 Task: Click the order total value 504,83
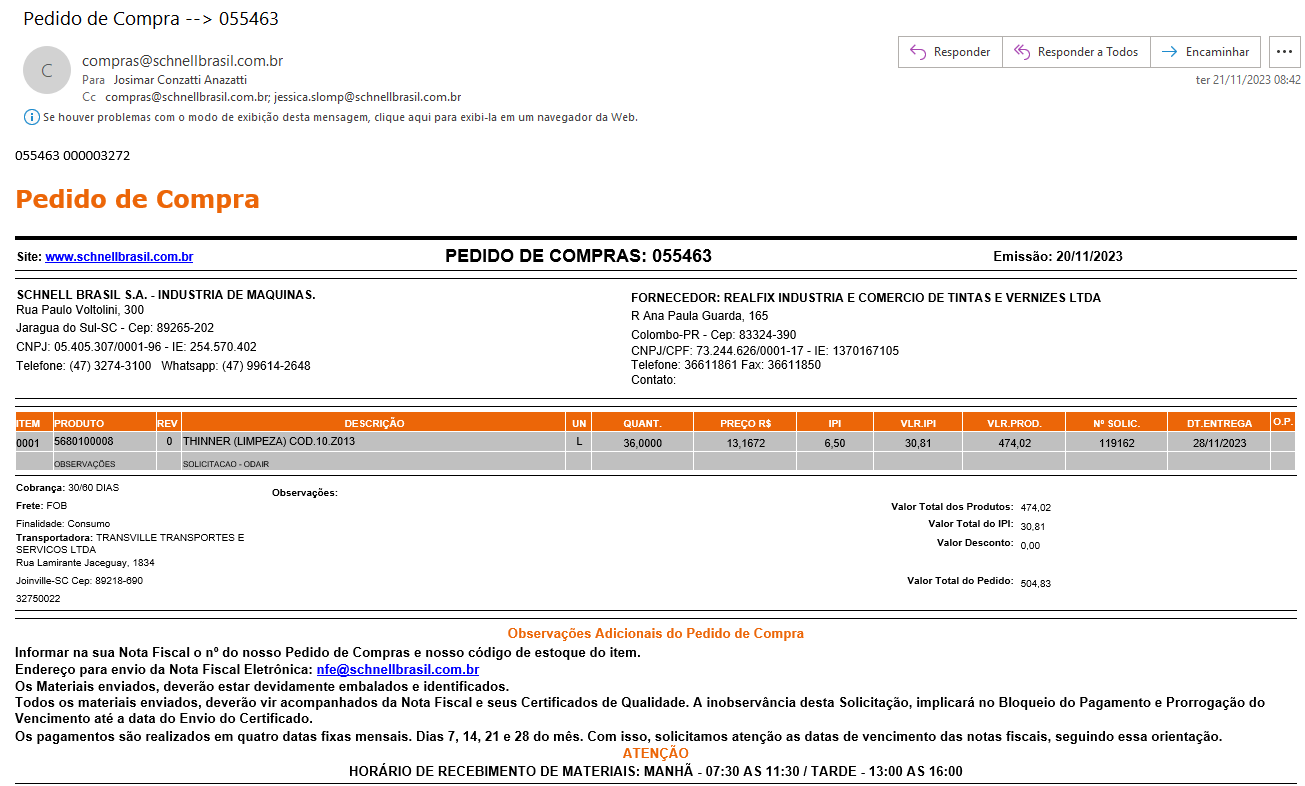click(x=1035, y=583)
